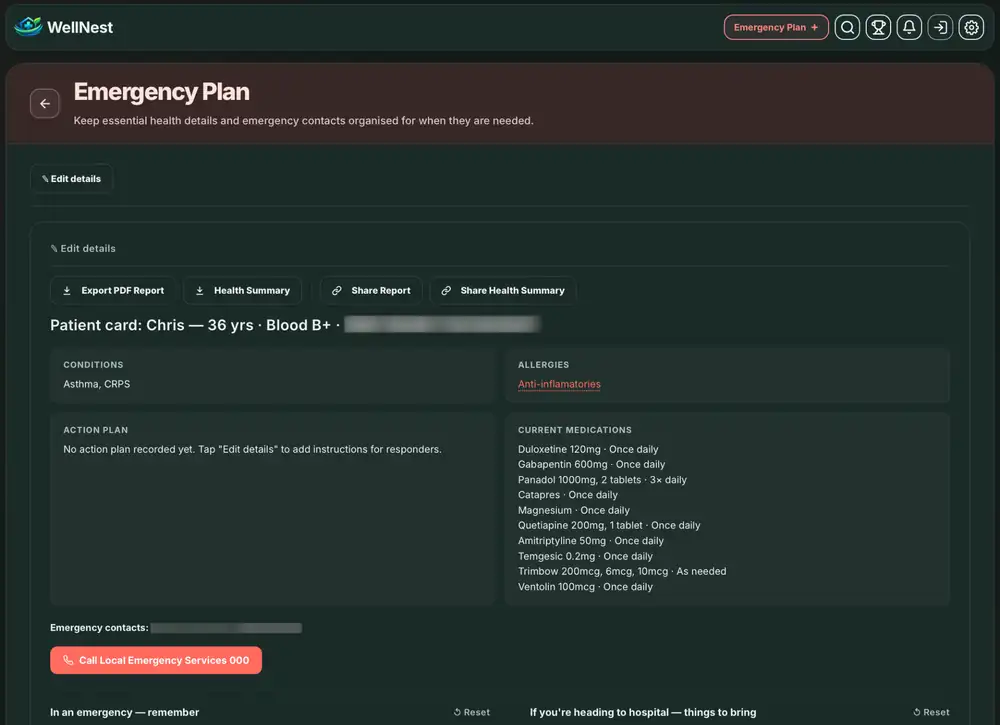The width and height of the screenshot is (1000, 725).
Task: Select the Catapres medication line
Action: point(568,495)
